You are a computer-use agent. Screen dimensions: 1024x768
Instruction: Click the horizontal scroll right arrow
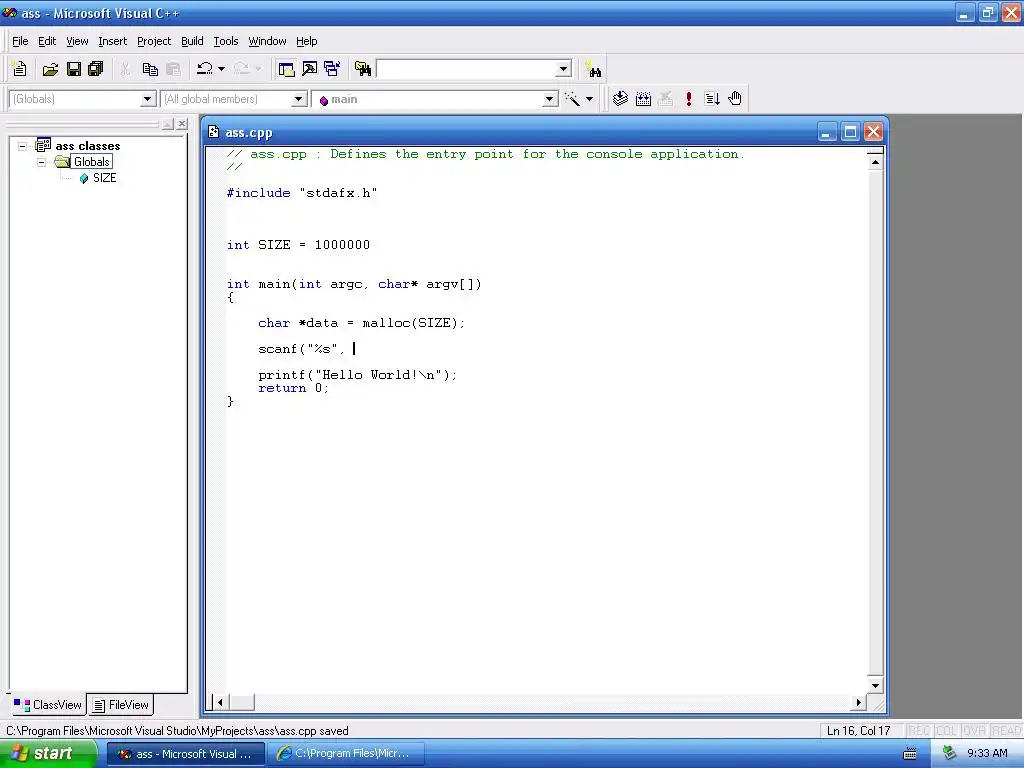tap(859, 703)
